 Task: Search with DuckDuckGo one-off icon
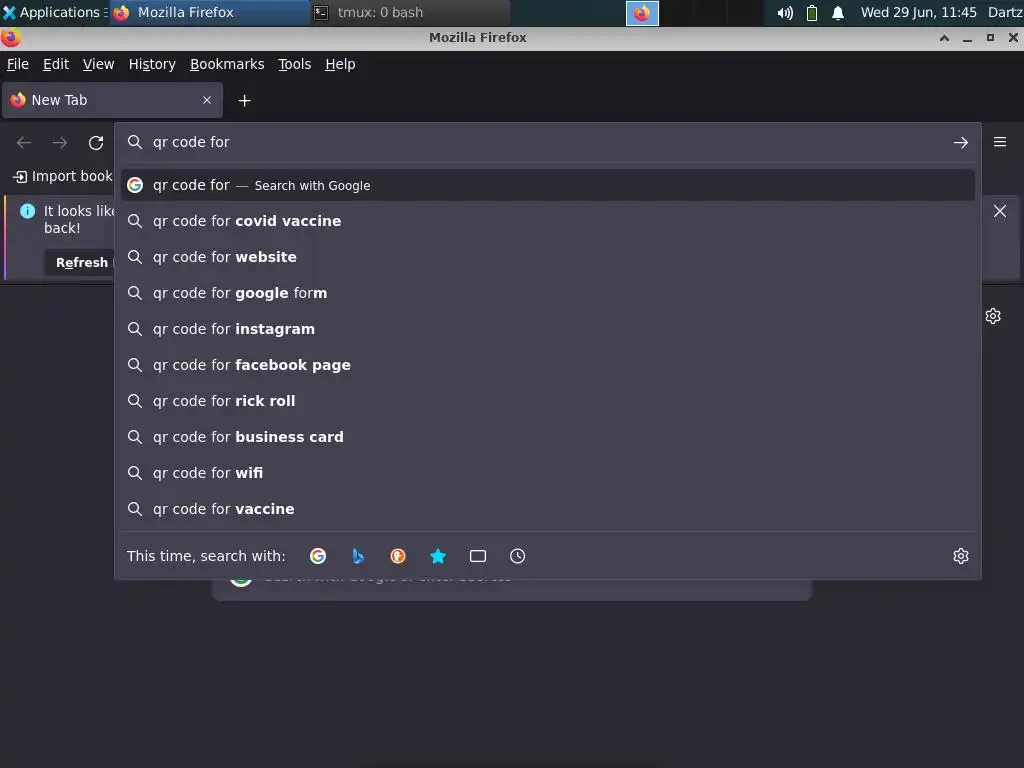(x=398, y=556)
